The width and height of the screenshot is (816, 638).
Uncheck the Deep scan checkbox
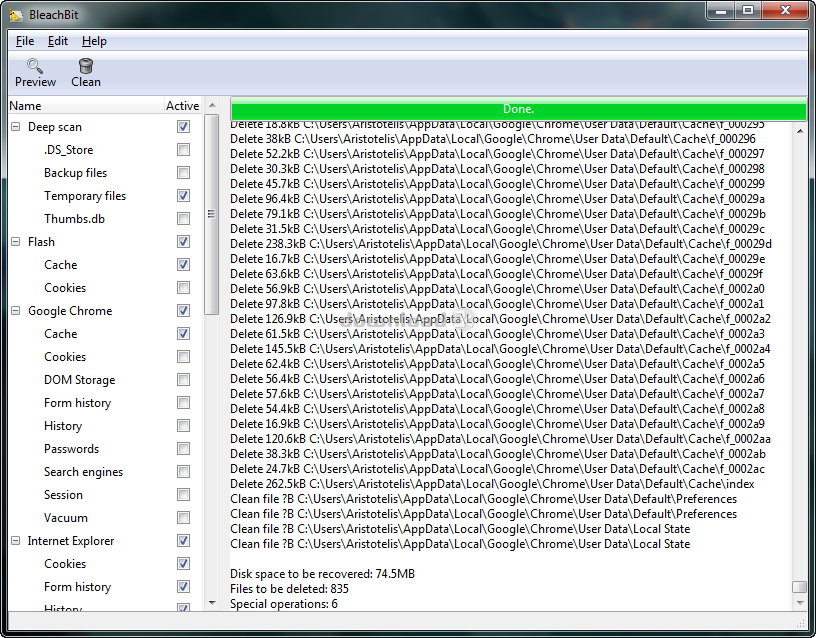tap(183, 126)
